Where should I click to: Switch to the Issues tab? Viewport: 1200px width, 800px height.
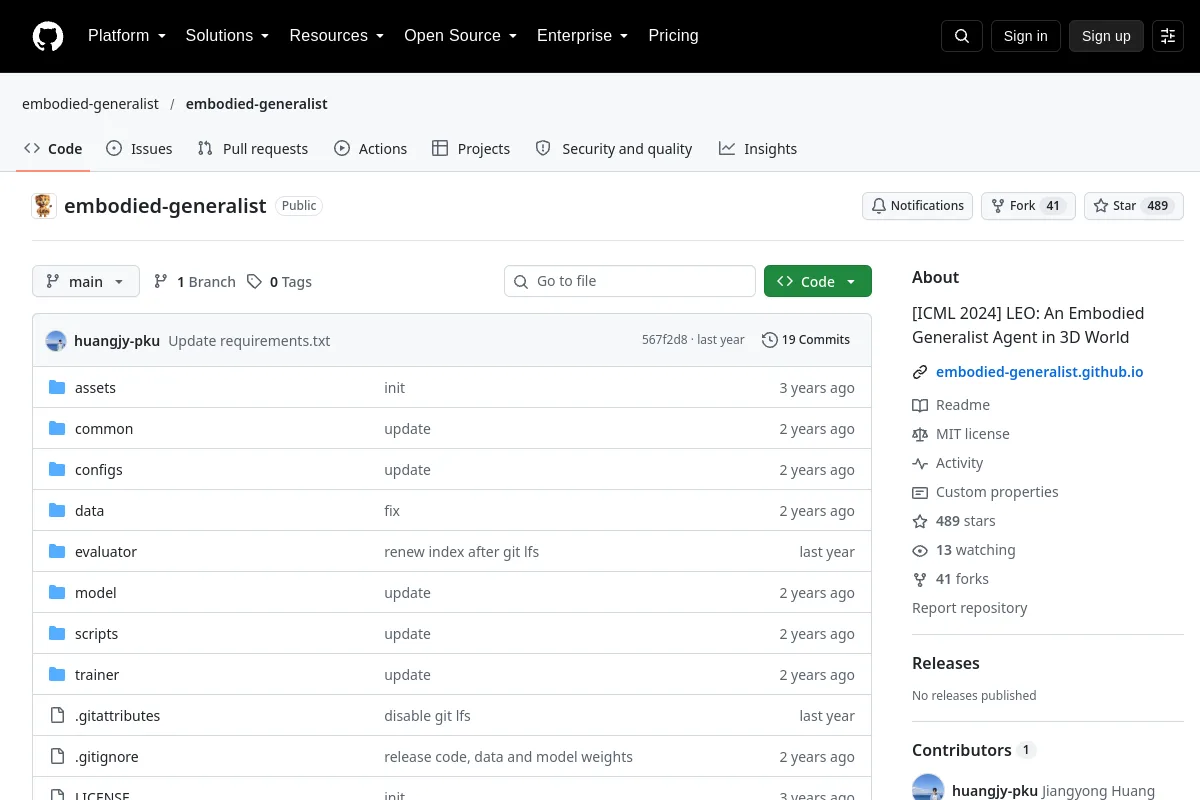139,149
